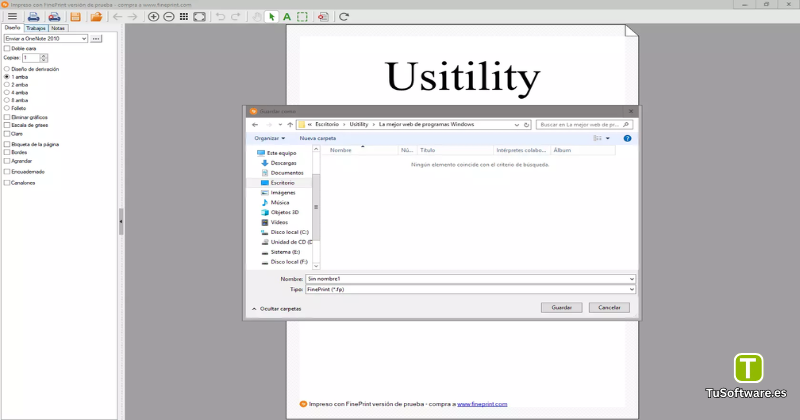Click the redo arrow icon

point(236,17)
